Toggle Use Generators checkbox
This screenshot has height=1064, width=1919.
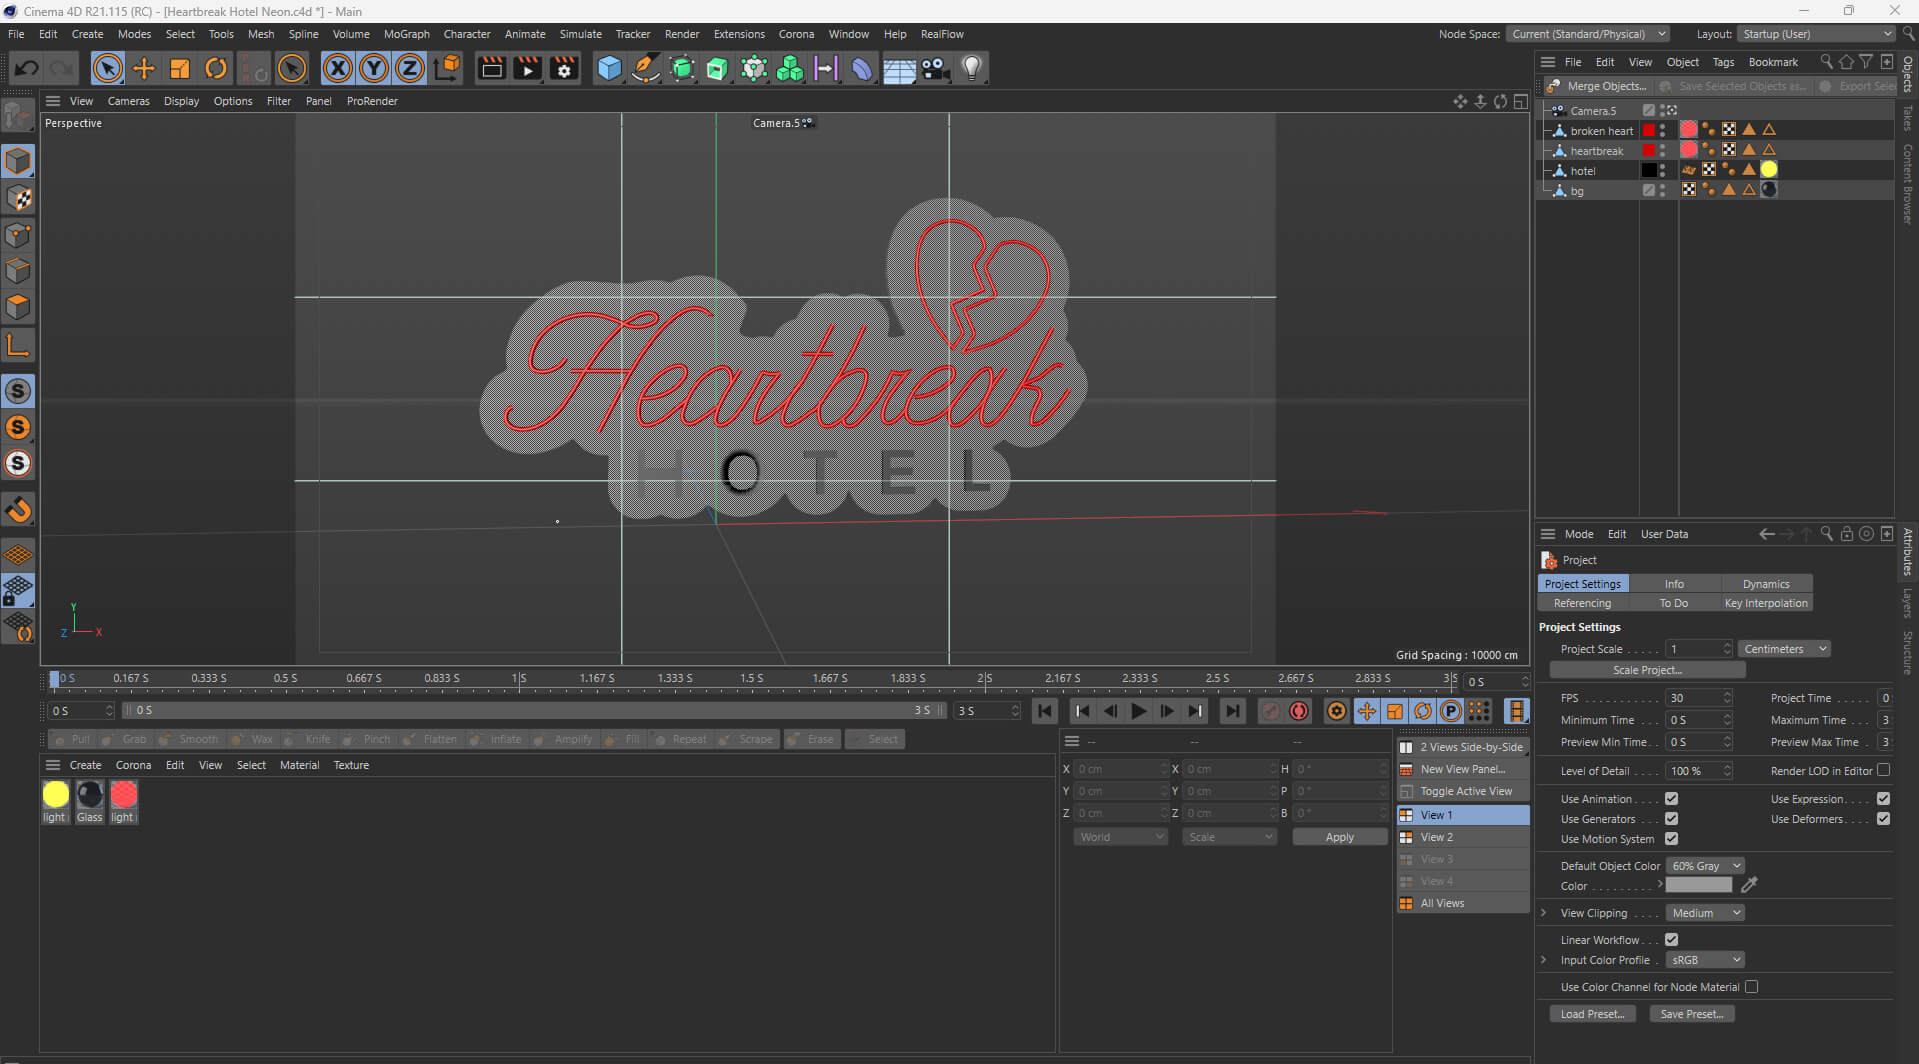coord(1671,819)
